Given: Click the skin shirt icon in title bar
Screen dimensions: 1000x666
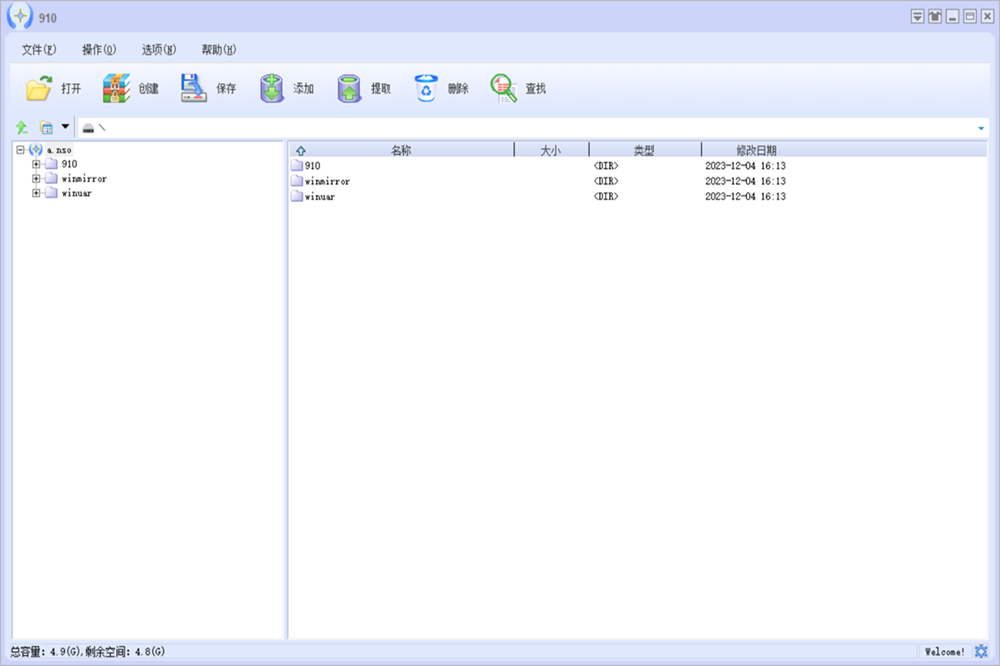Looking at the screenshot, I should click(935, 16).
